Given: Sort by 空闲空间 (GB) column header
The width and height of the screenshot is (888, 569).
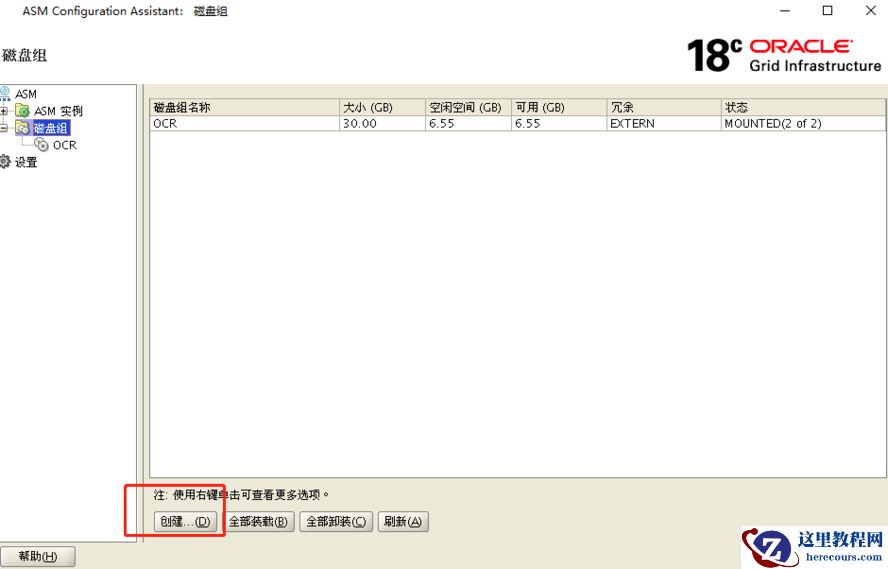Looking at the screenshot, I should pyautogui.click(x=469, y=108).
